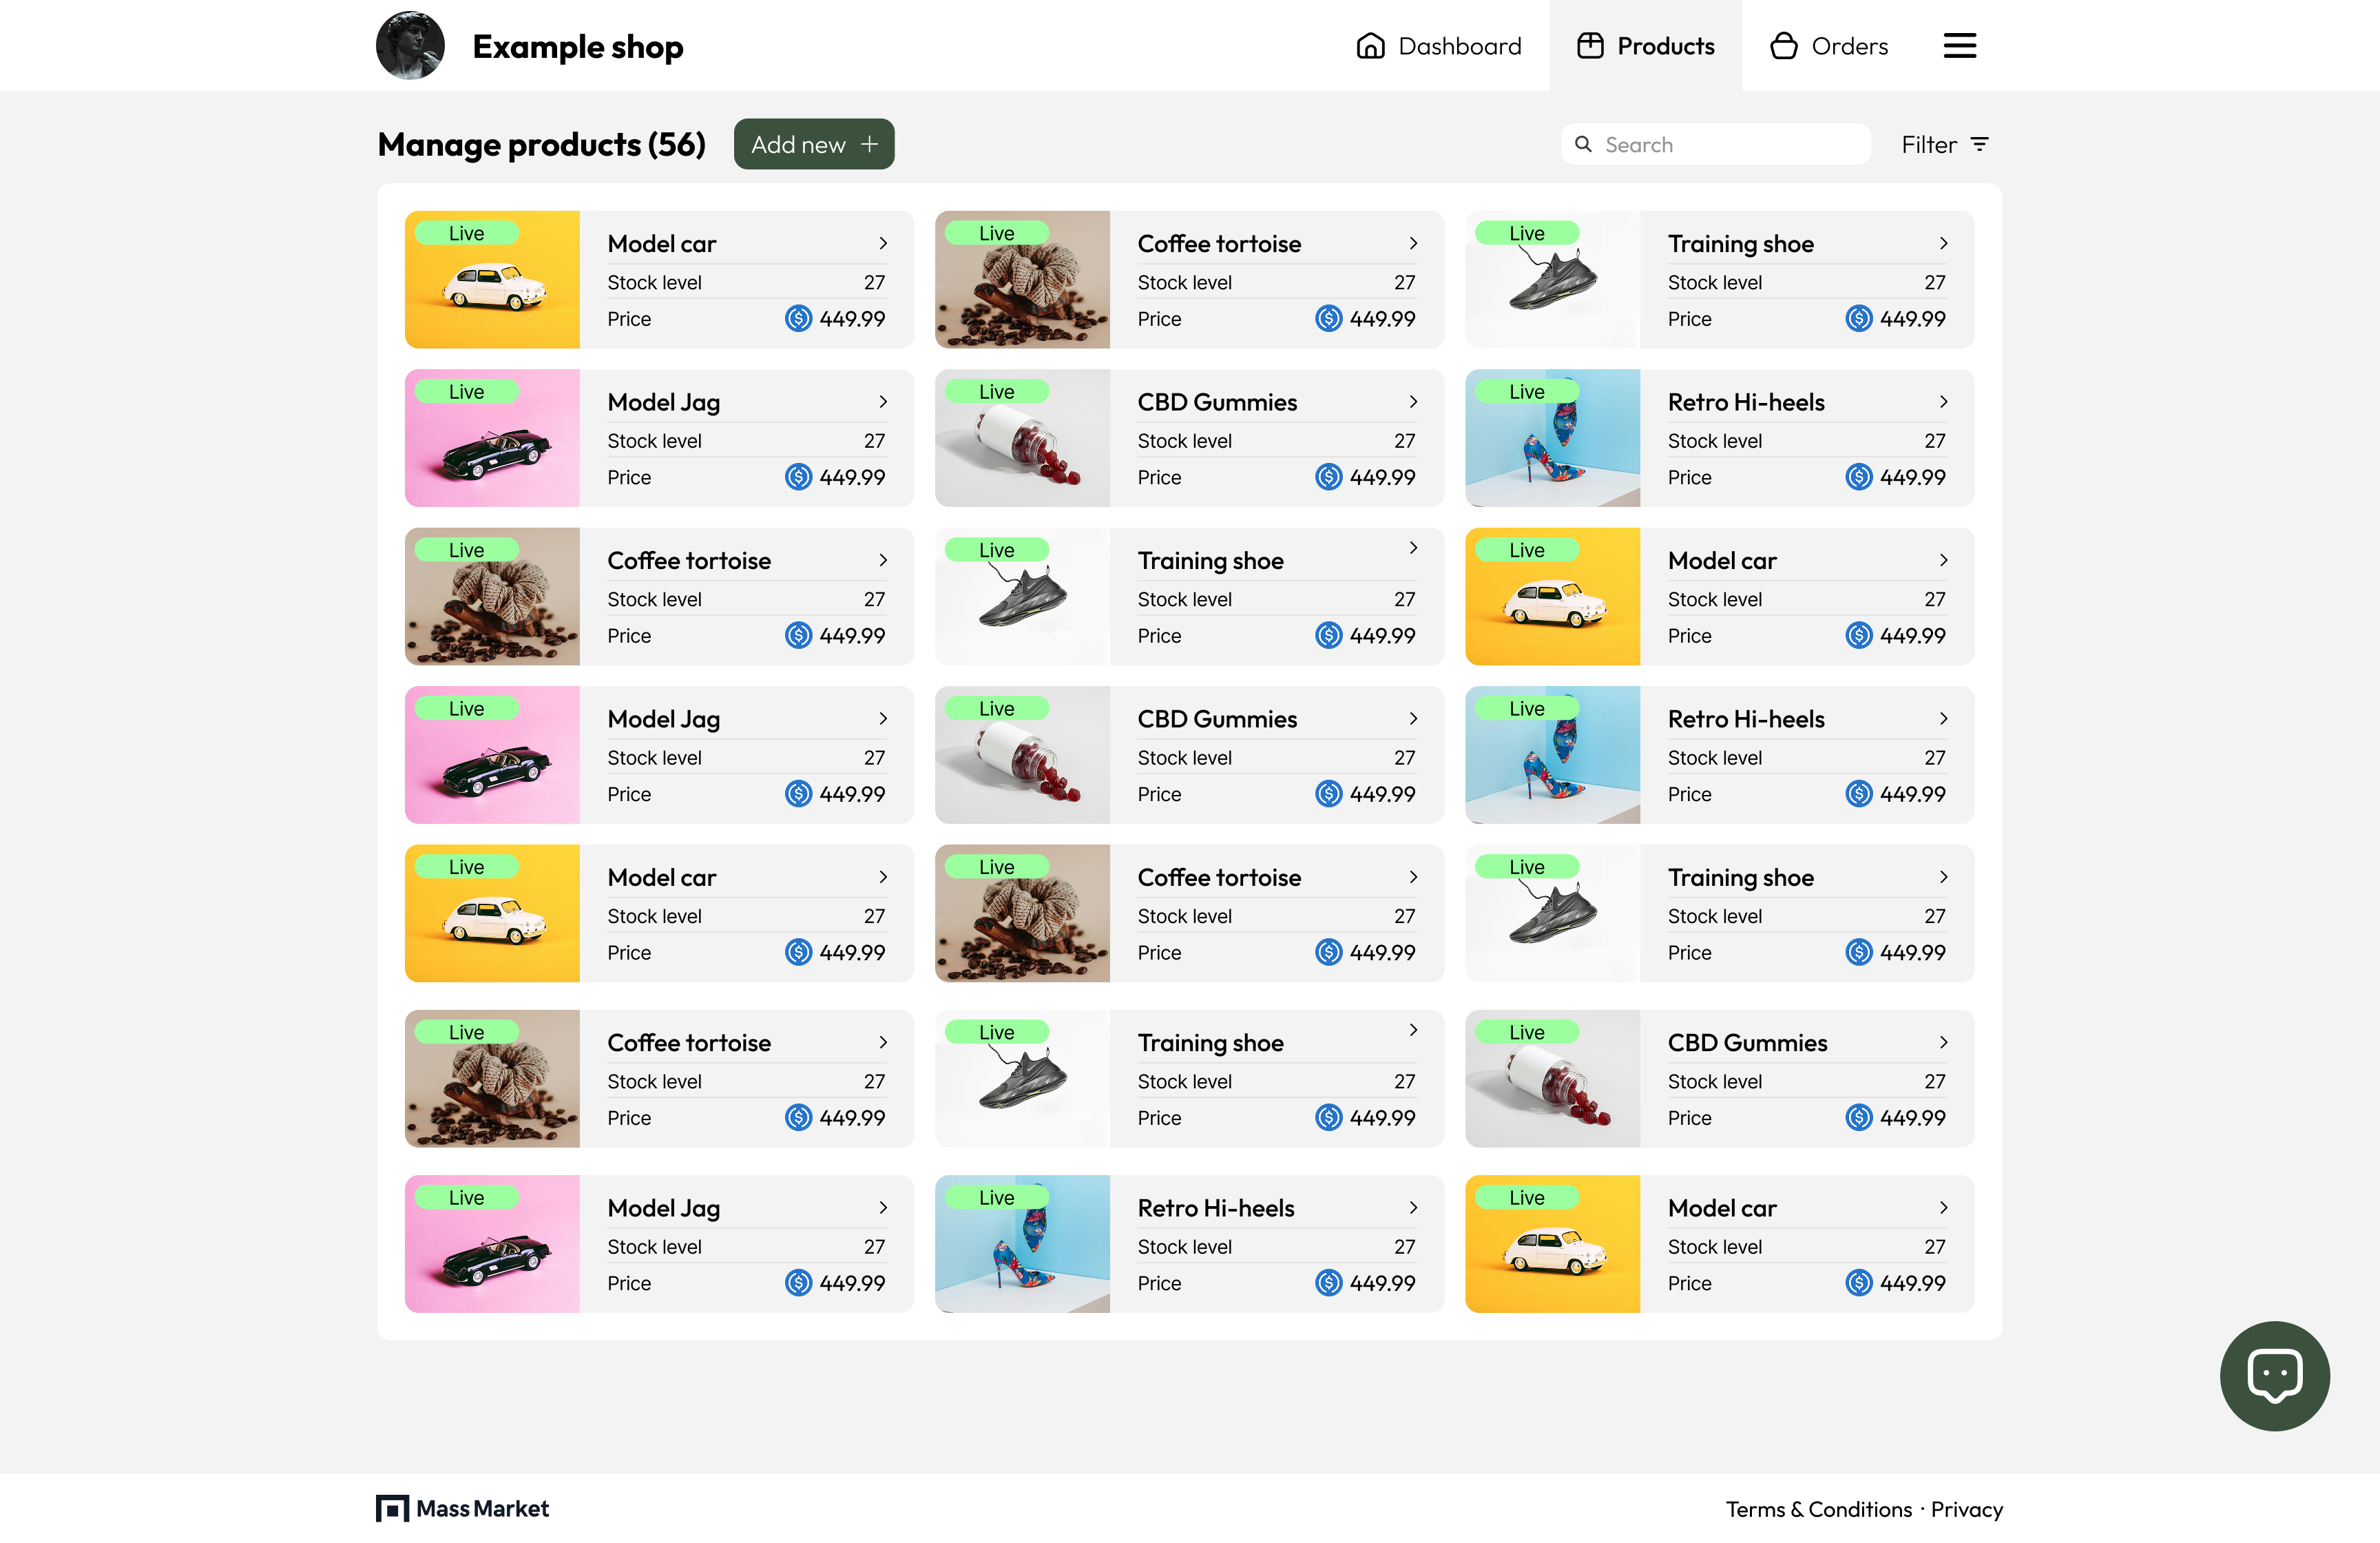The image size is (2380, 1543).
Task: Open the Terms & Conditions link
Action: tap(1818, 1509)
